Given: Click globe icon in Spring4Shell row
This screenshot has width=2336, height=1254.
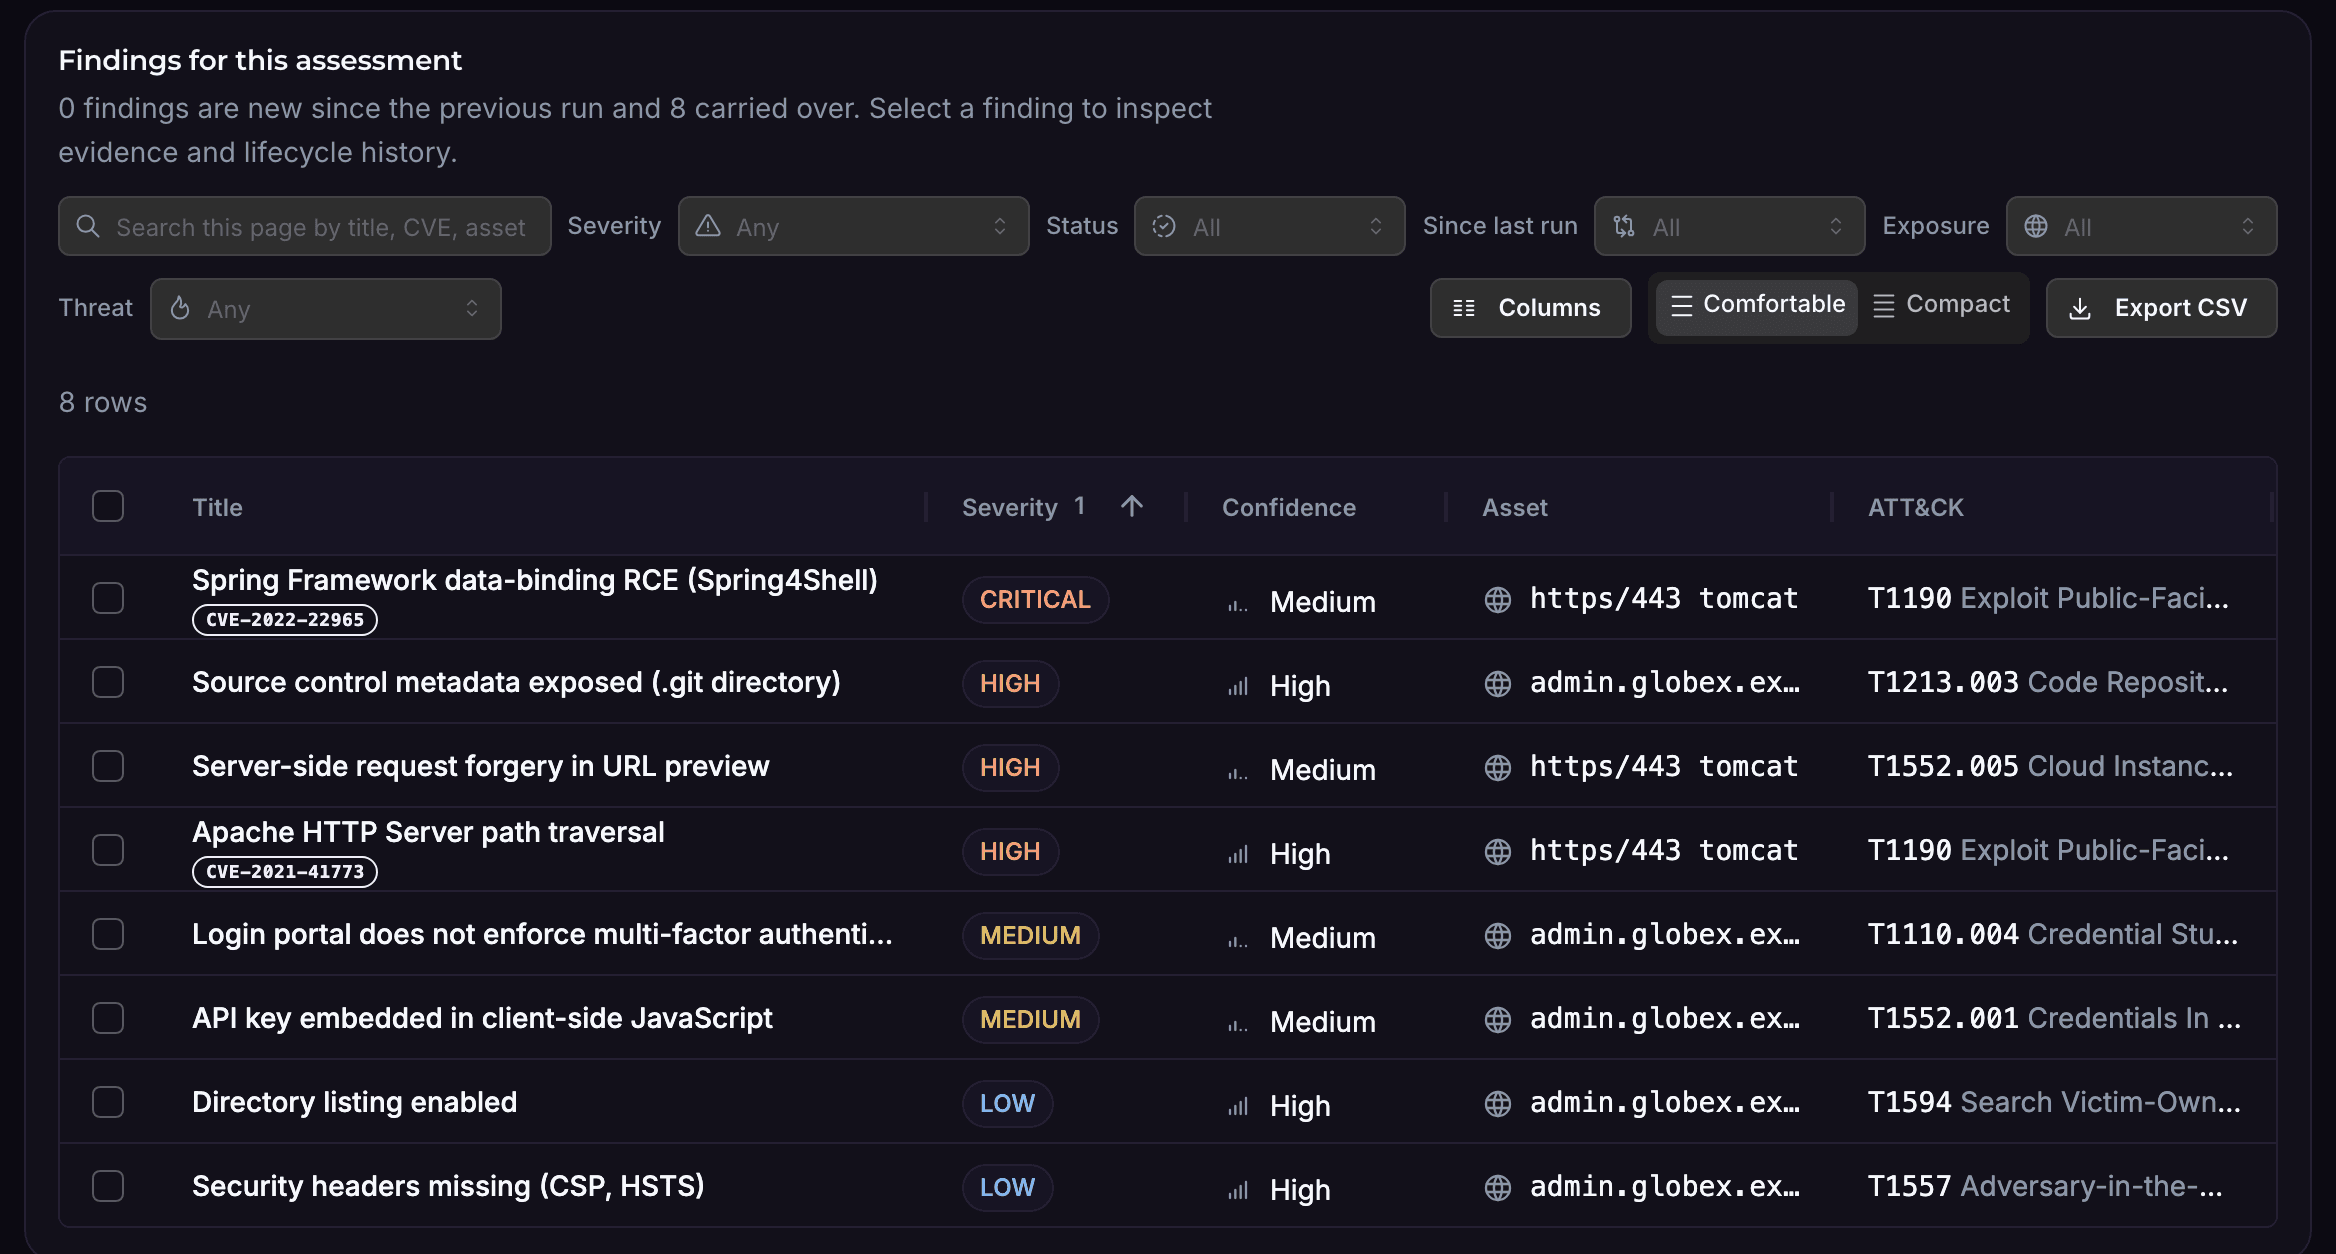Looking at the screenshot, I should click(x=1498, y=599).
